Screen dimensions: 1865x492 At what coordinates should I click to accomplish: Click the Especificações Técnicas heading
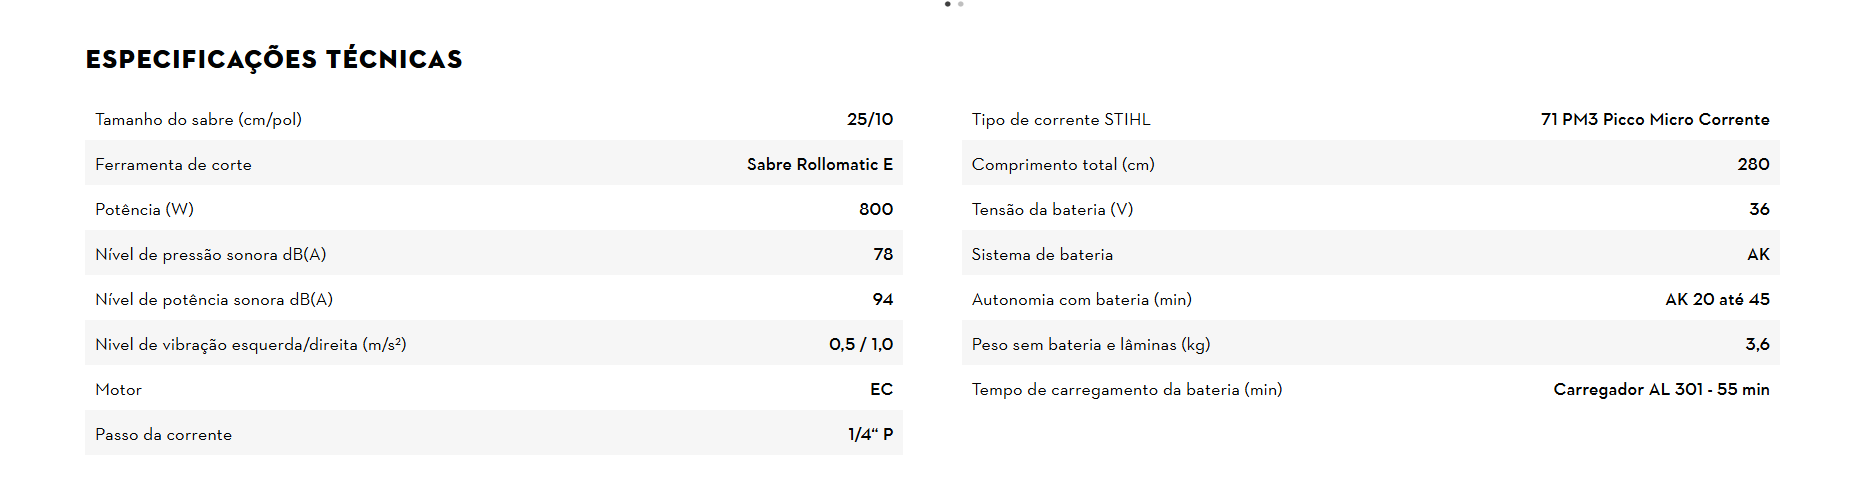pos(274,60)
